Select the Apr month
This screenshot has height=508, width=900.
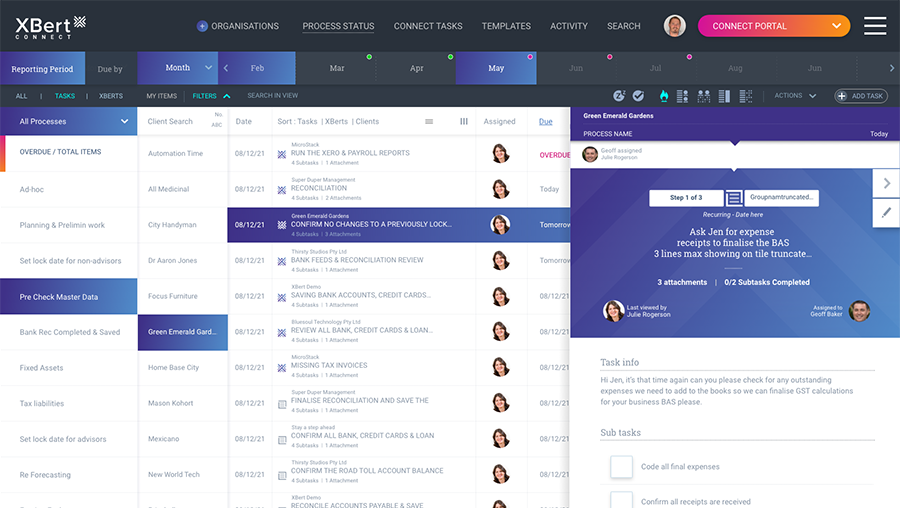point(417,68)
